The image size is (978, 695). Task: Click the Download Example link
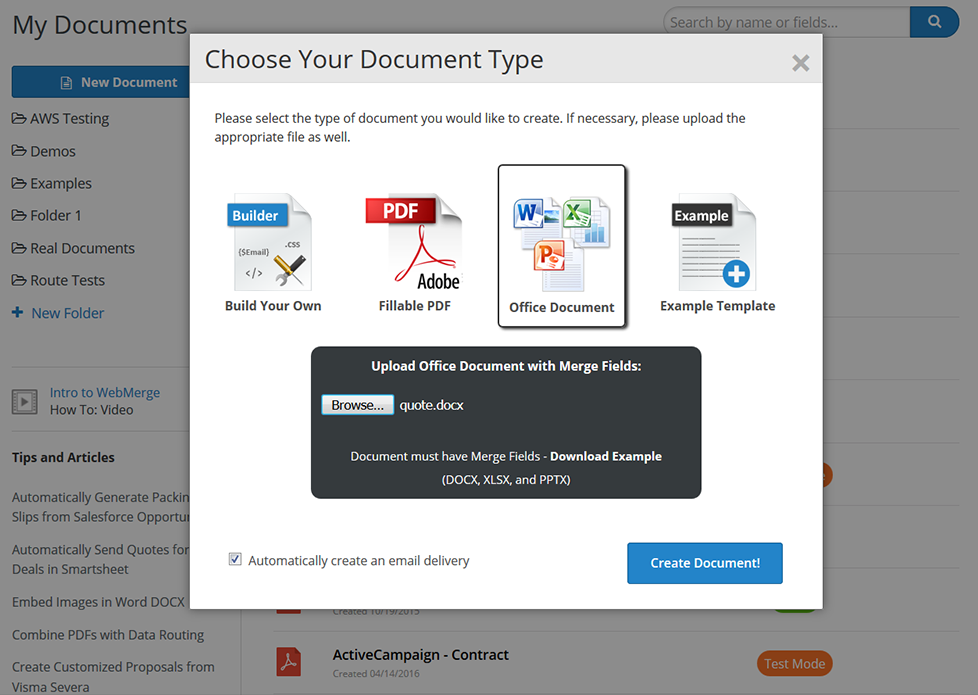pos(605,456)
